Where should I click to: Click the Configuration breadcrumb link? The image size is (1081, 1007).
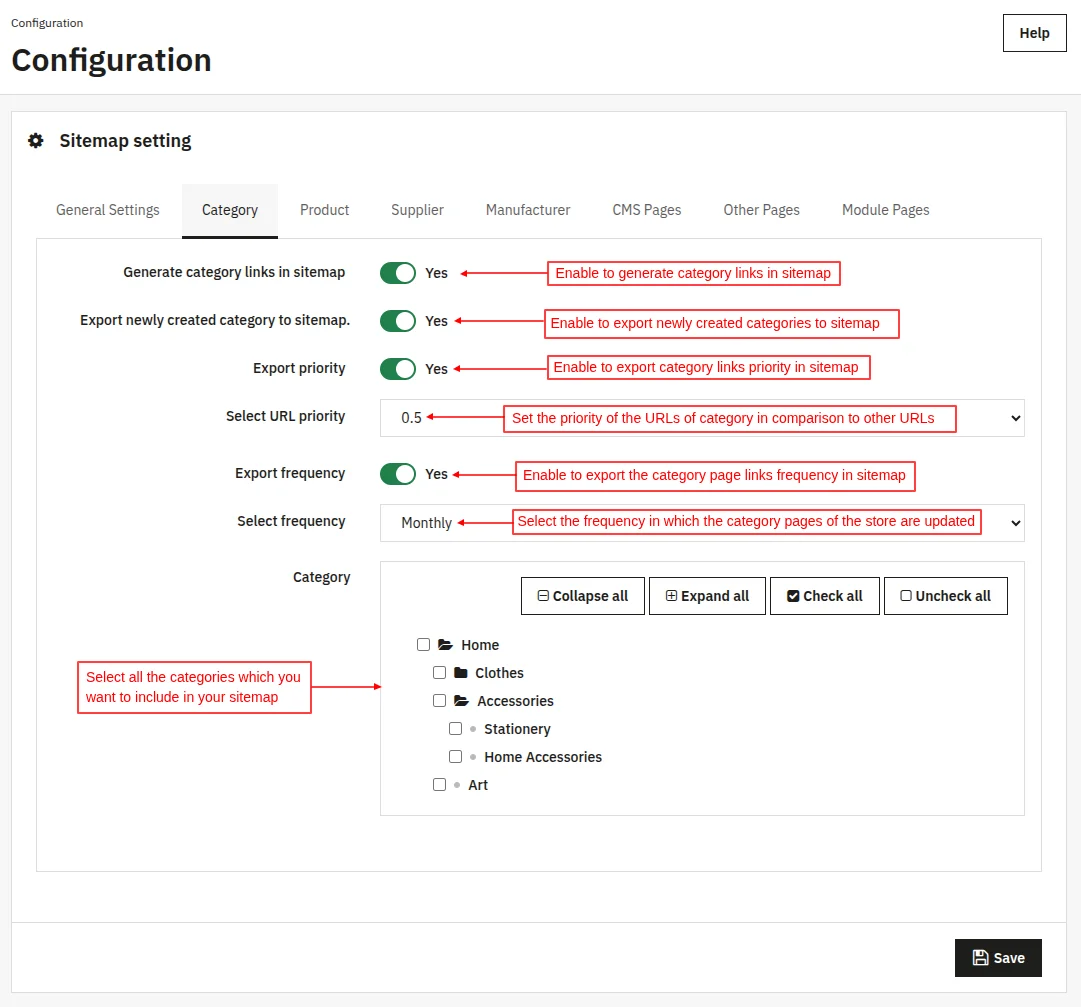coord(47,23)
